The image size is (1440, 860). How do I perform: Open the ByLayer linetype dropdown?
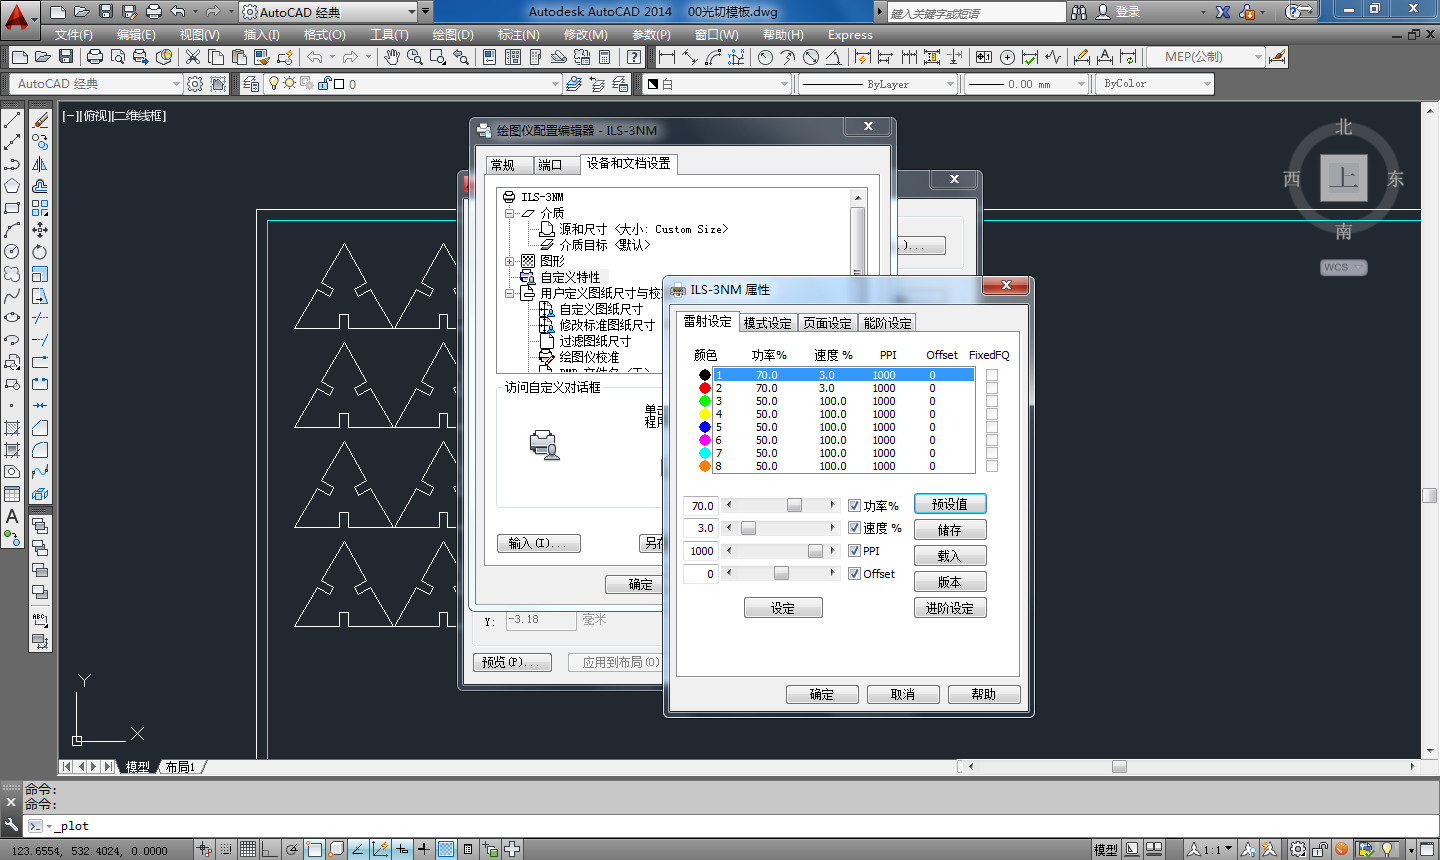[x=950, y=84]
